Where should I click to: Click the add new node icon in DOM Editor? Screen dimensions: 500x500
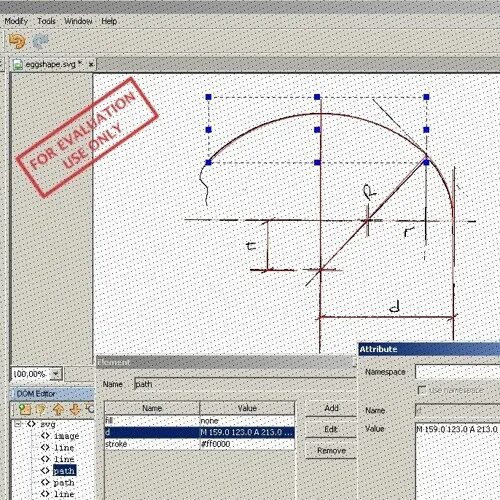click(x=24, y=409)
